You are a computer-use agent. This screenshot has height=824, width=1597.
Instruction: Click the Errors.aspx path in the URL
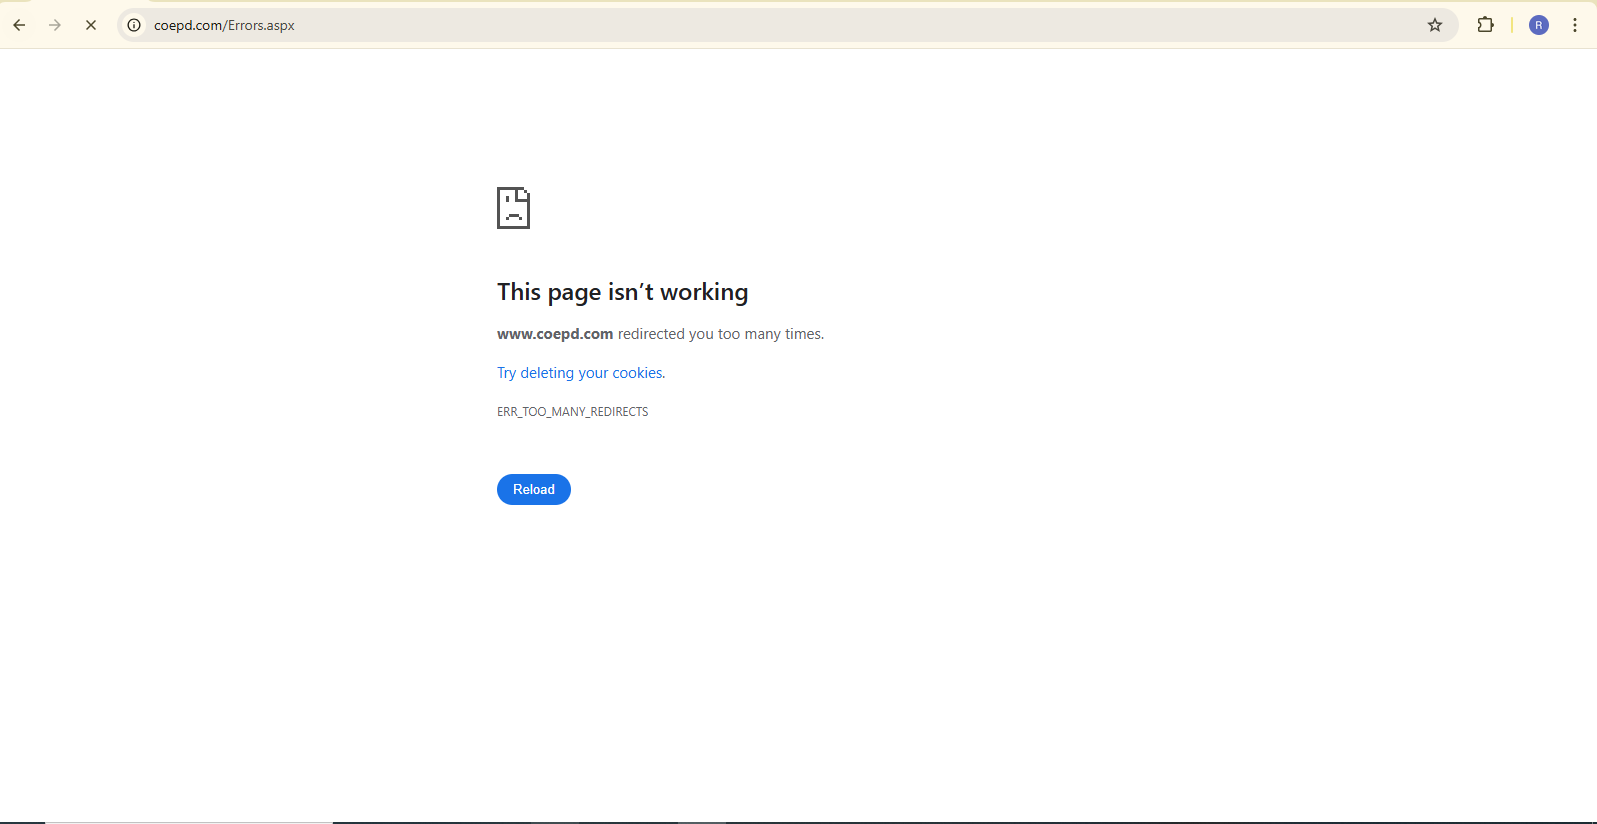click(x=261, y=25)
